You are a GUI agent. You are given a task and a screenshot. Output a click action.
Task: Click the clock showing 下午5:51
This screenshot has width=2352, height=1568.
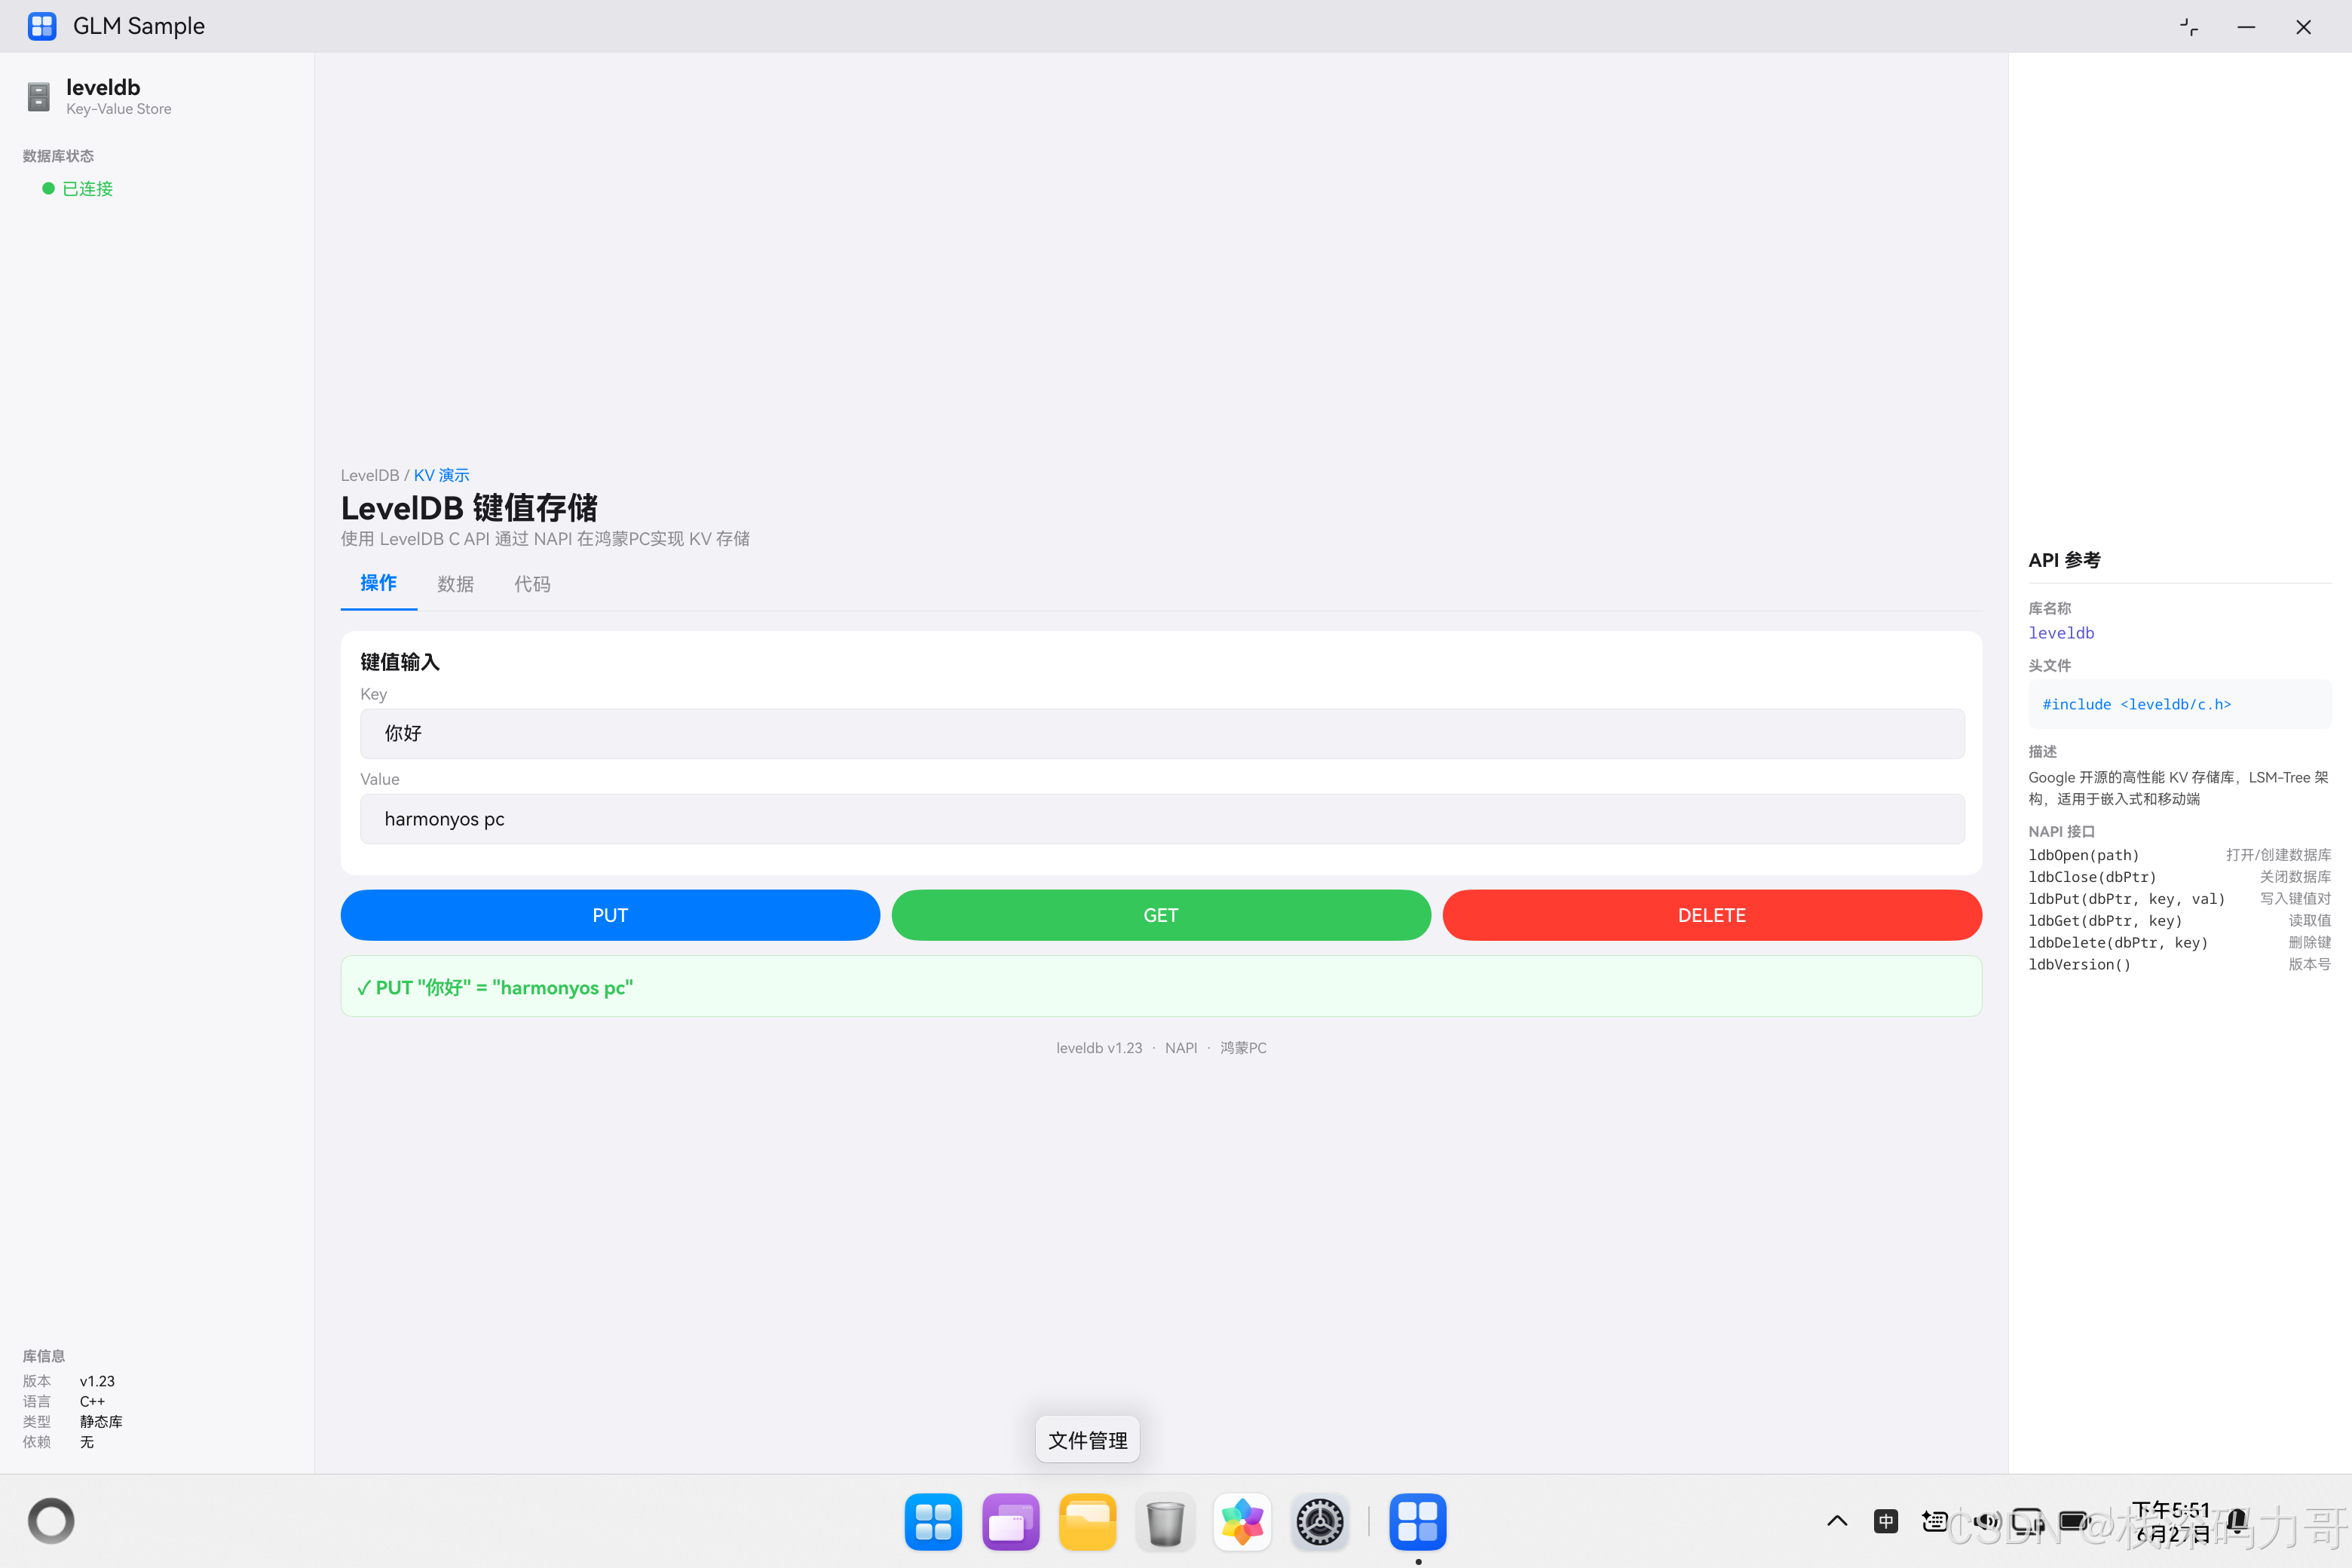[x=2170, y=1522]
